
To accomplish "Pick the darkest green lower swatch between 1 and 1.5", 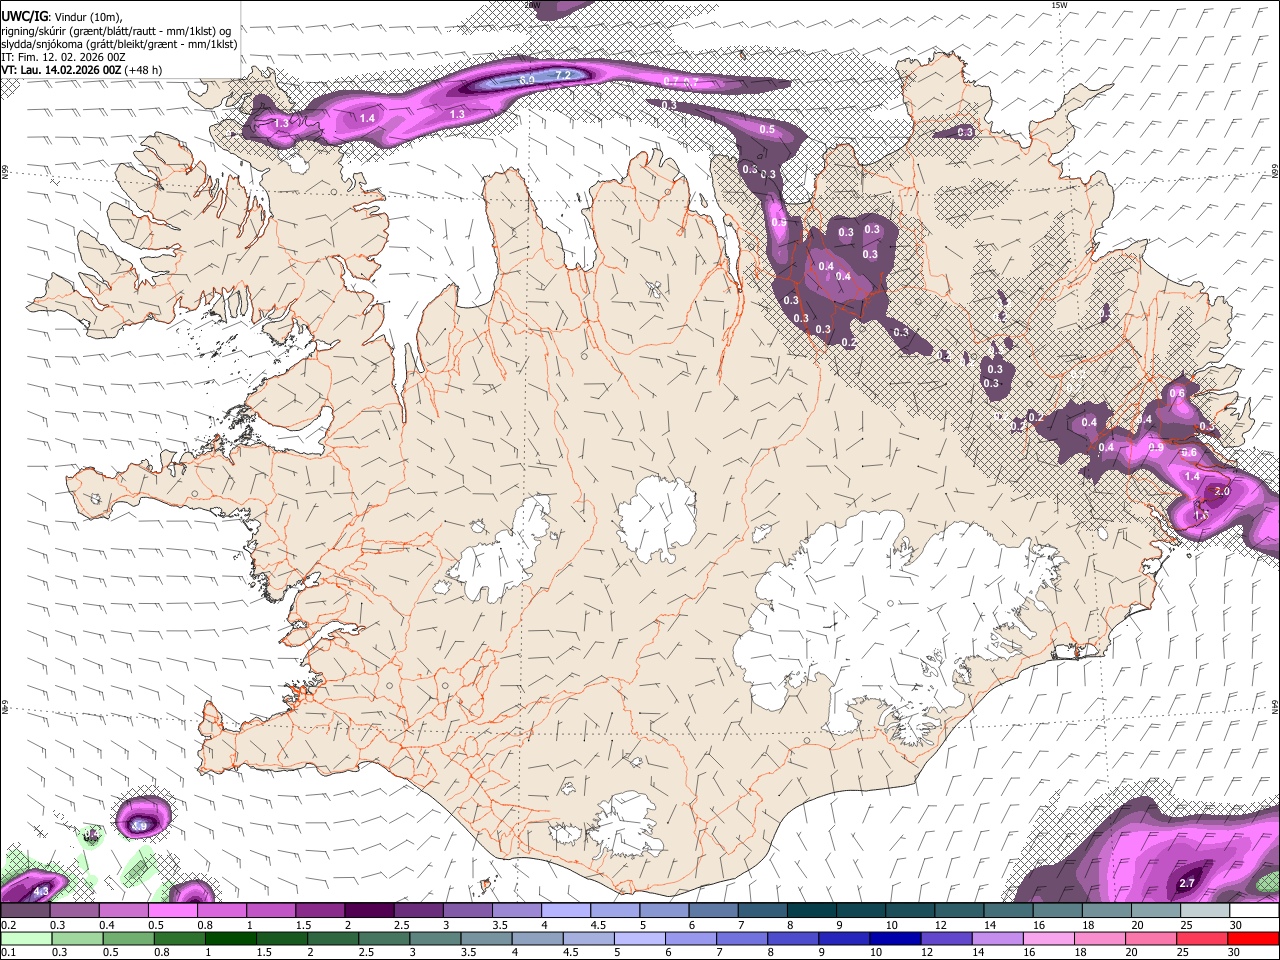I will coord(231,938).
